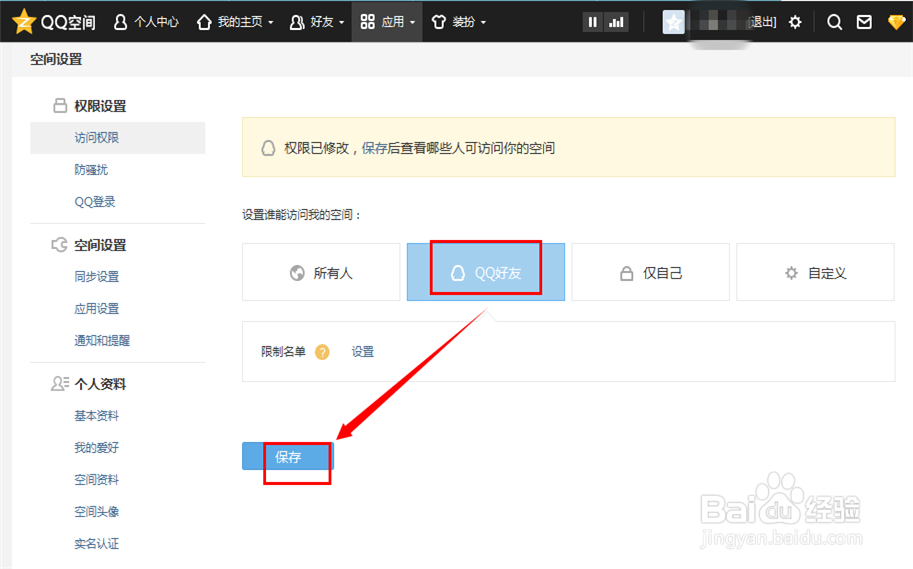Open the 装扮 dropdown menu
The height and width of the screenshot is (569, 913).
[459, 22]
